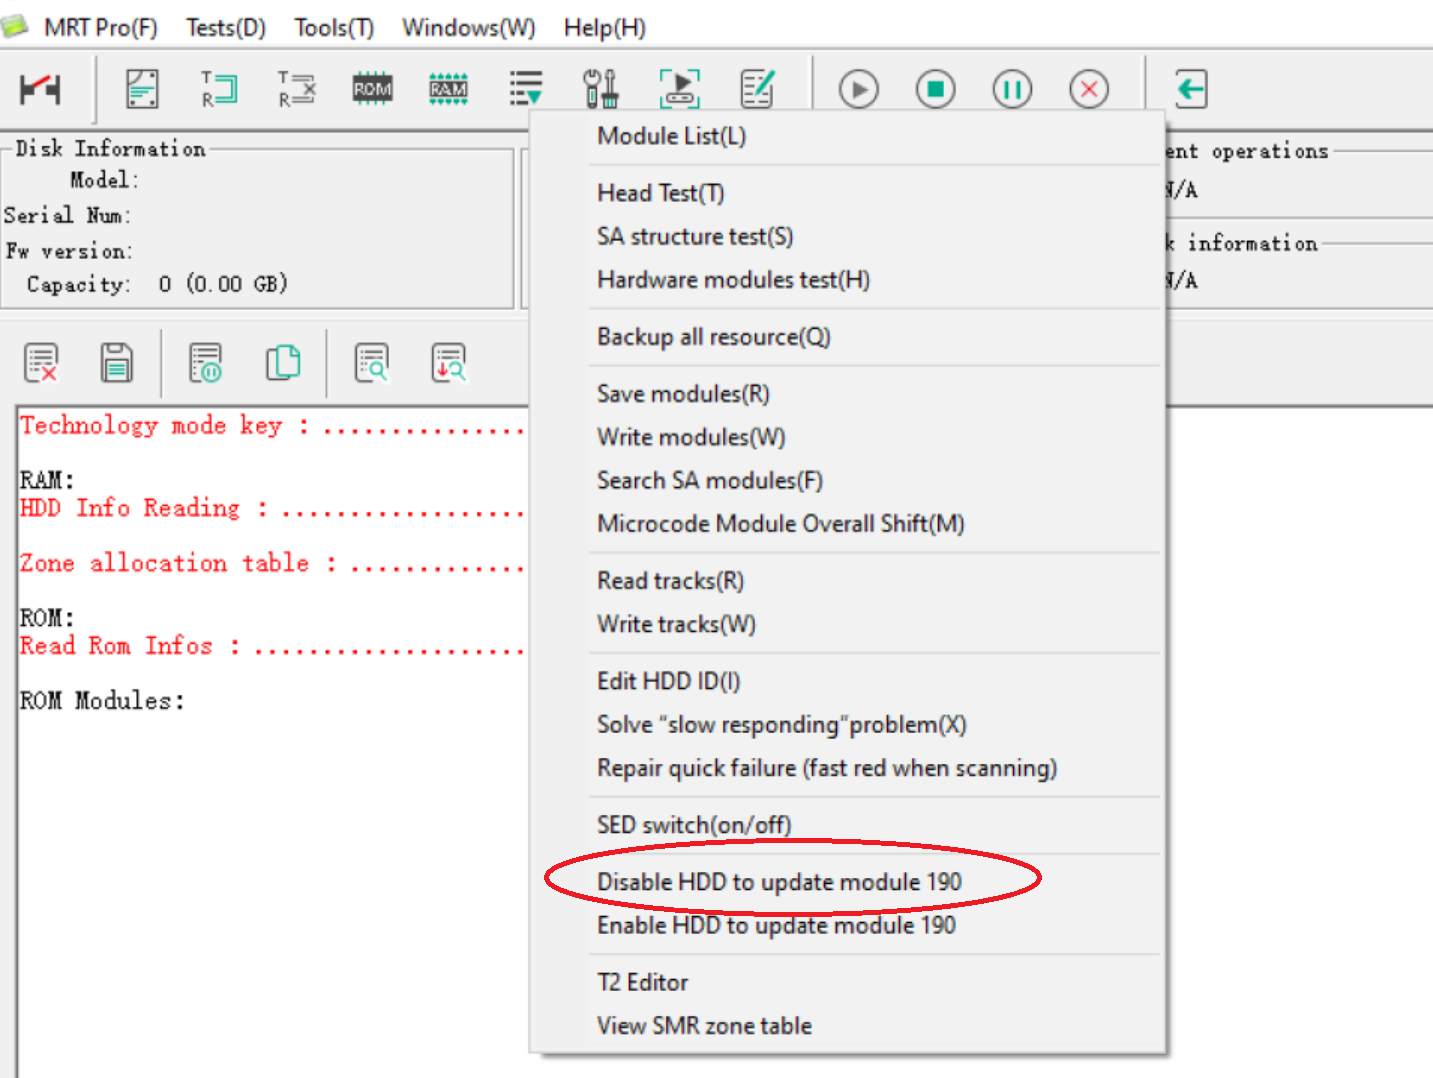Clear the log with the red X icon

pyautogui.click(x=41, y=363)
